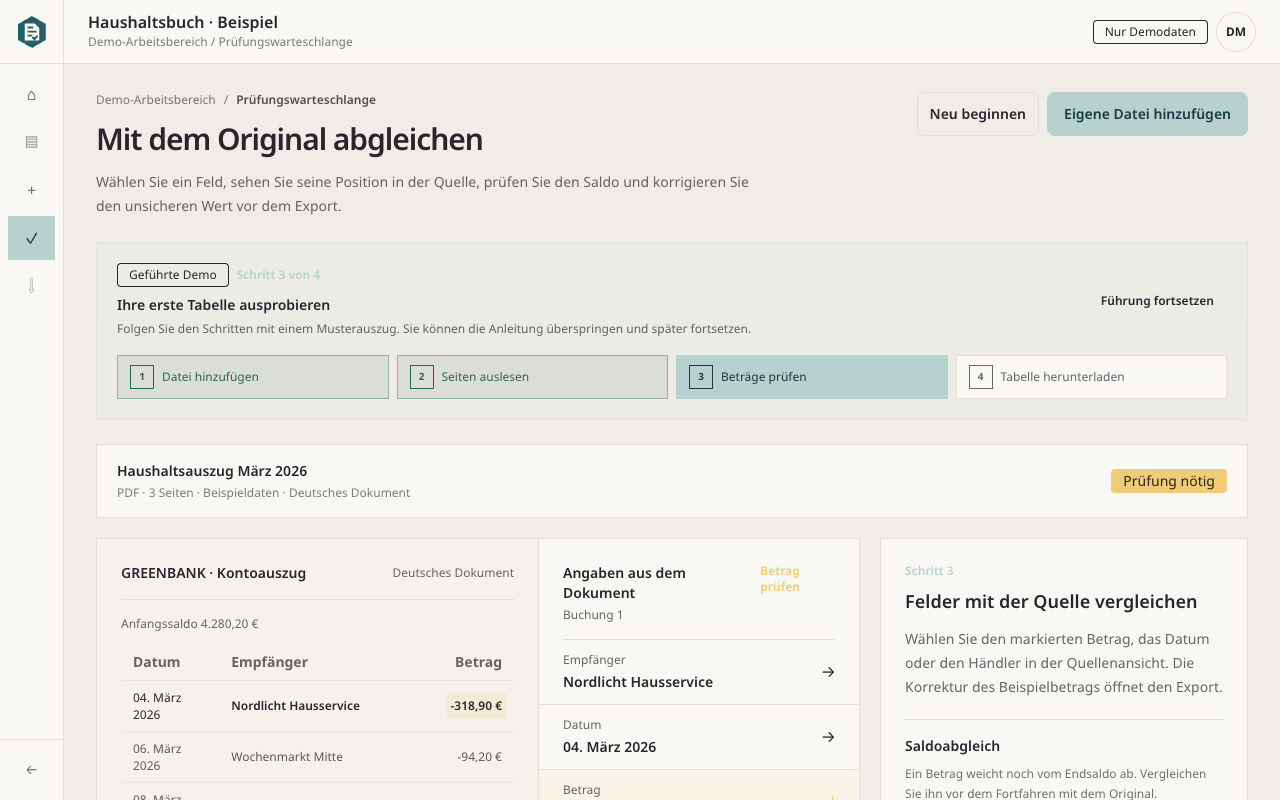
Task: Click the Schritt 3 von 4 label
Action: pyautogui.click(x=278, y=275)
